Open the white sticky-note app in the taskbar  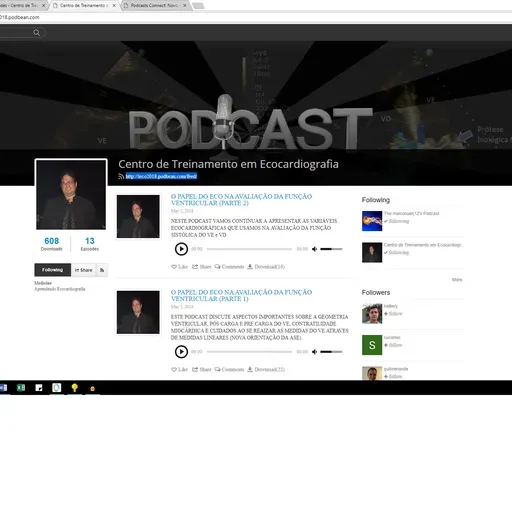39,388
